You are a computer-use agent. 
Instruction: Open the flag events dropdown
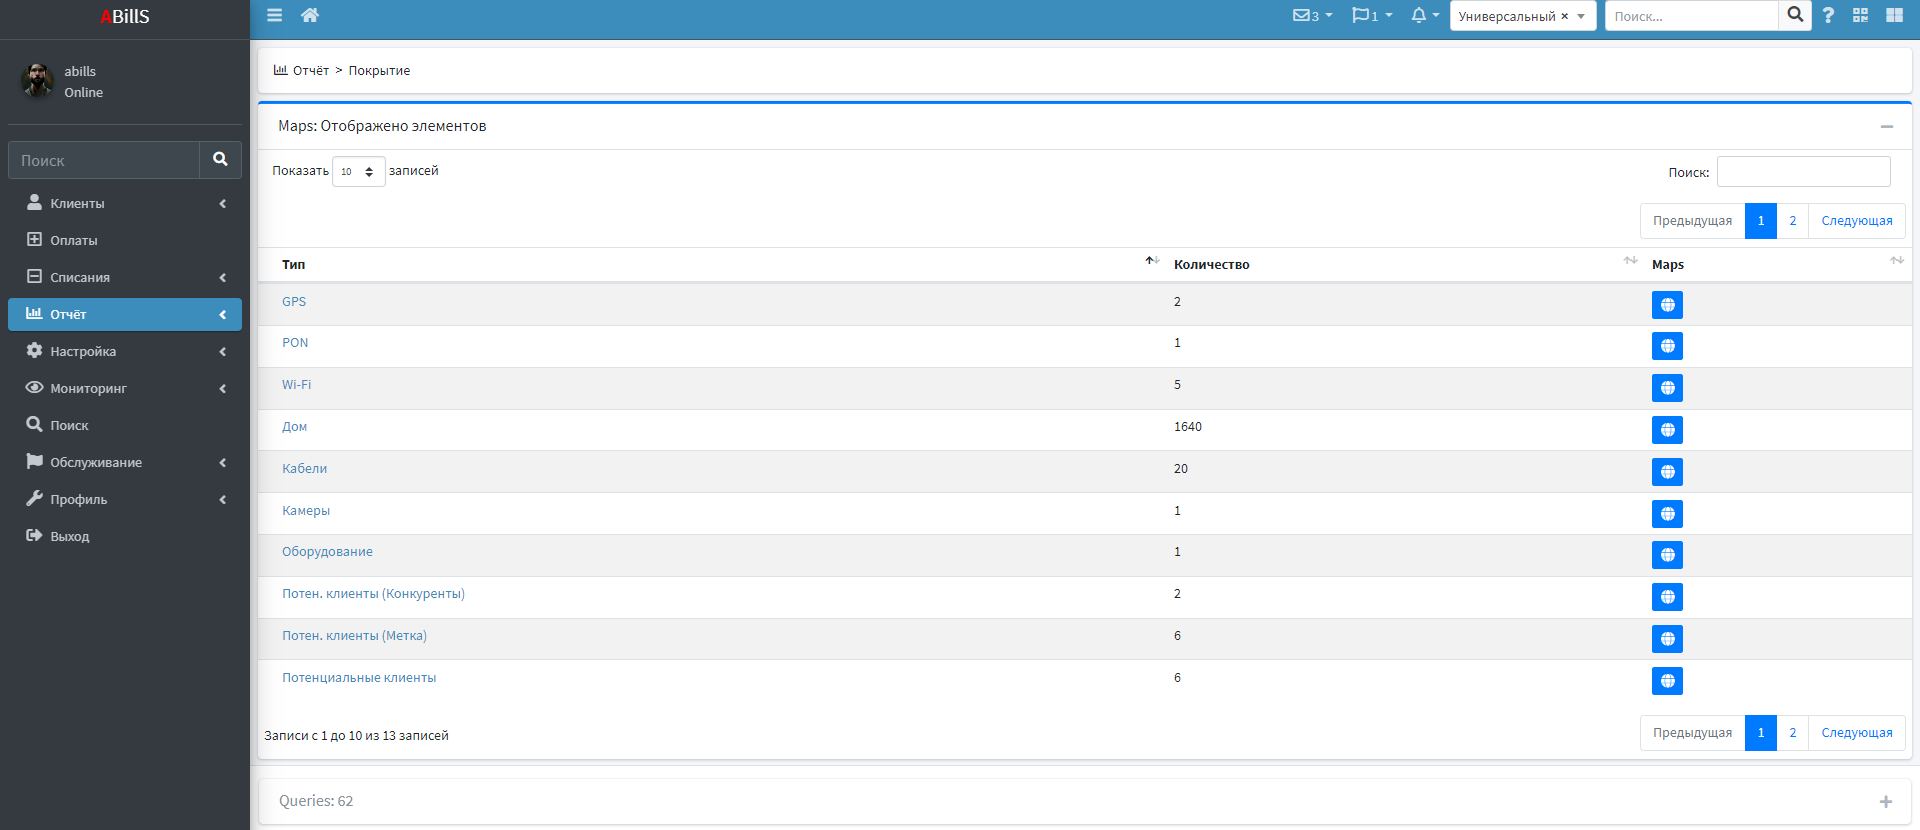click(x=1371, y=15)
